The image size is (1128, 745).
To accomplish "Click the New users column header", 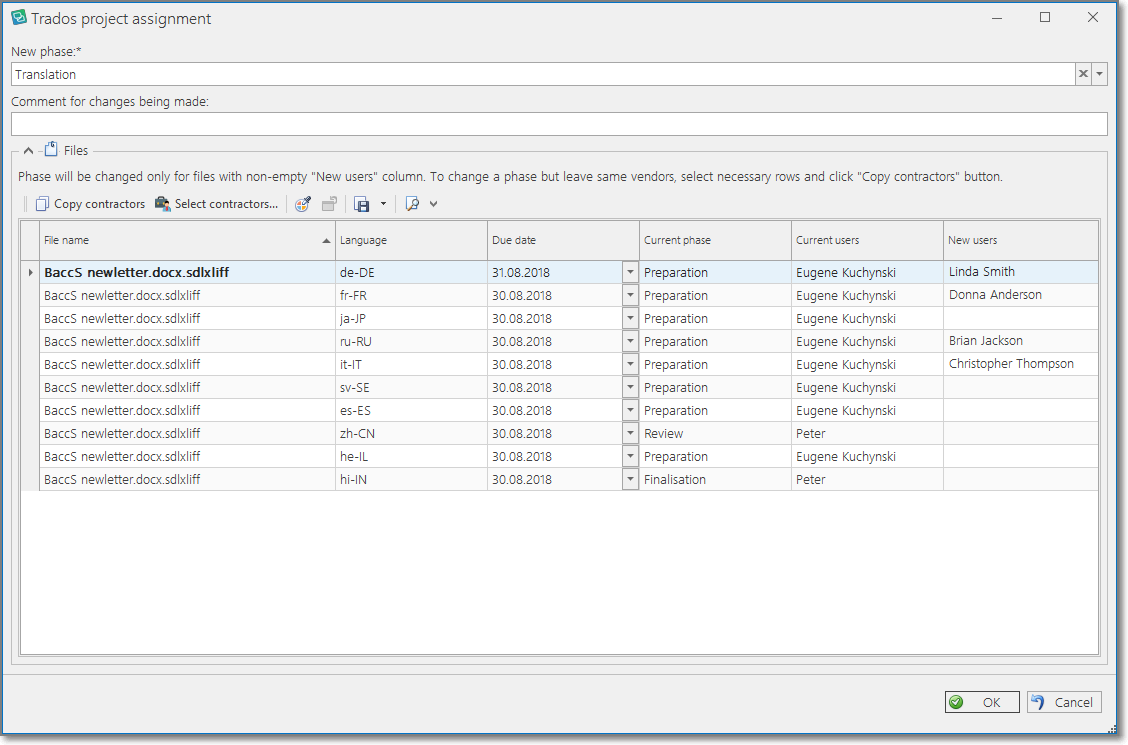I will [x=1021, y=240].
